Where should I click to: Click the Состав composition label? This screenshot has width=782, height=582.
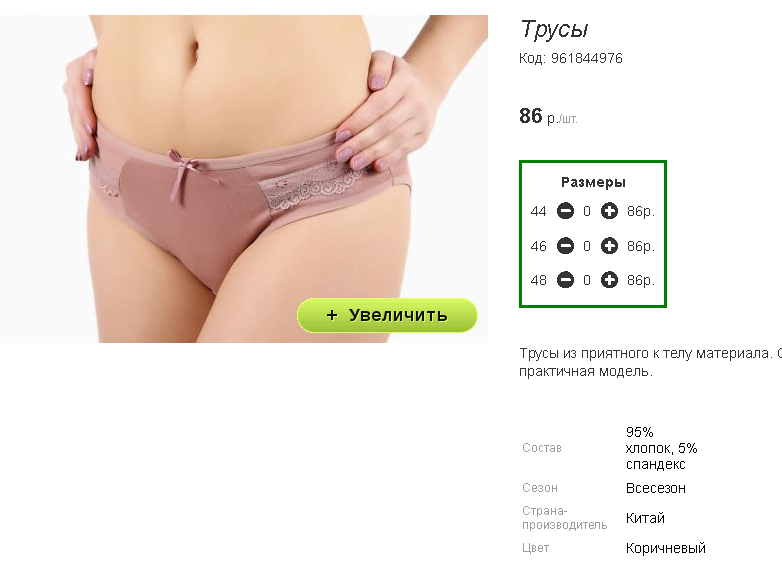click(542, 448)
